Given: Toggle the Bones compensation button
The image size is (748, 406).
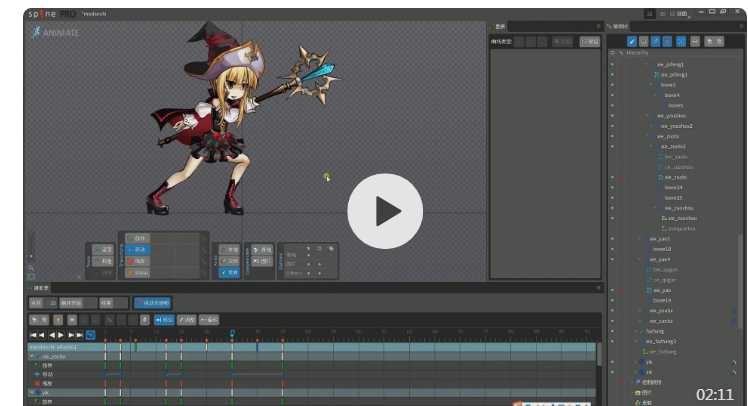Looking at the screenshot, I should [262, 250].
